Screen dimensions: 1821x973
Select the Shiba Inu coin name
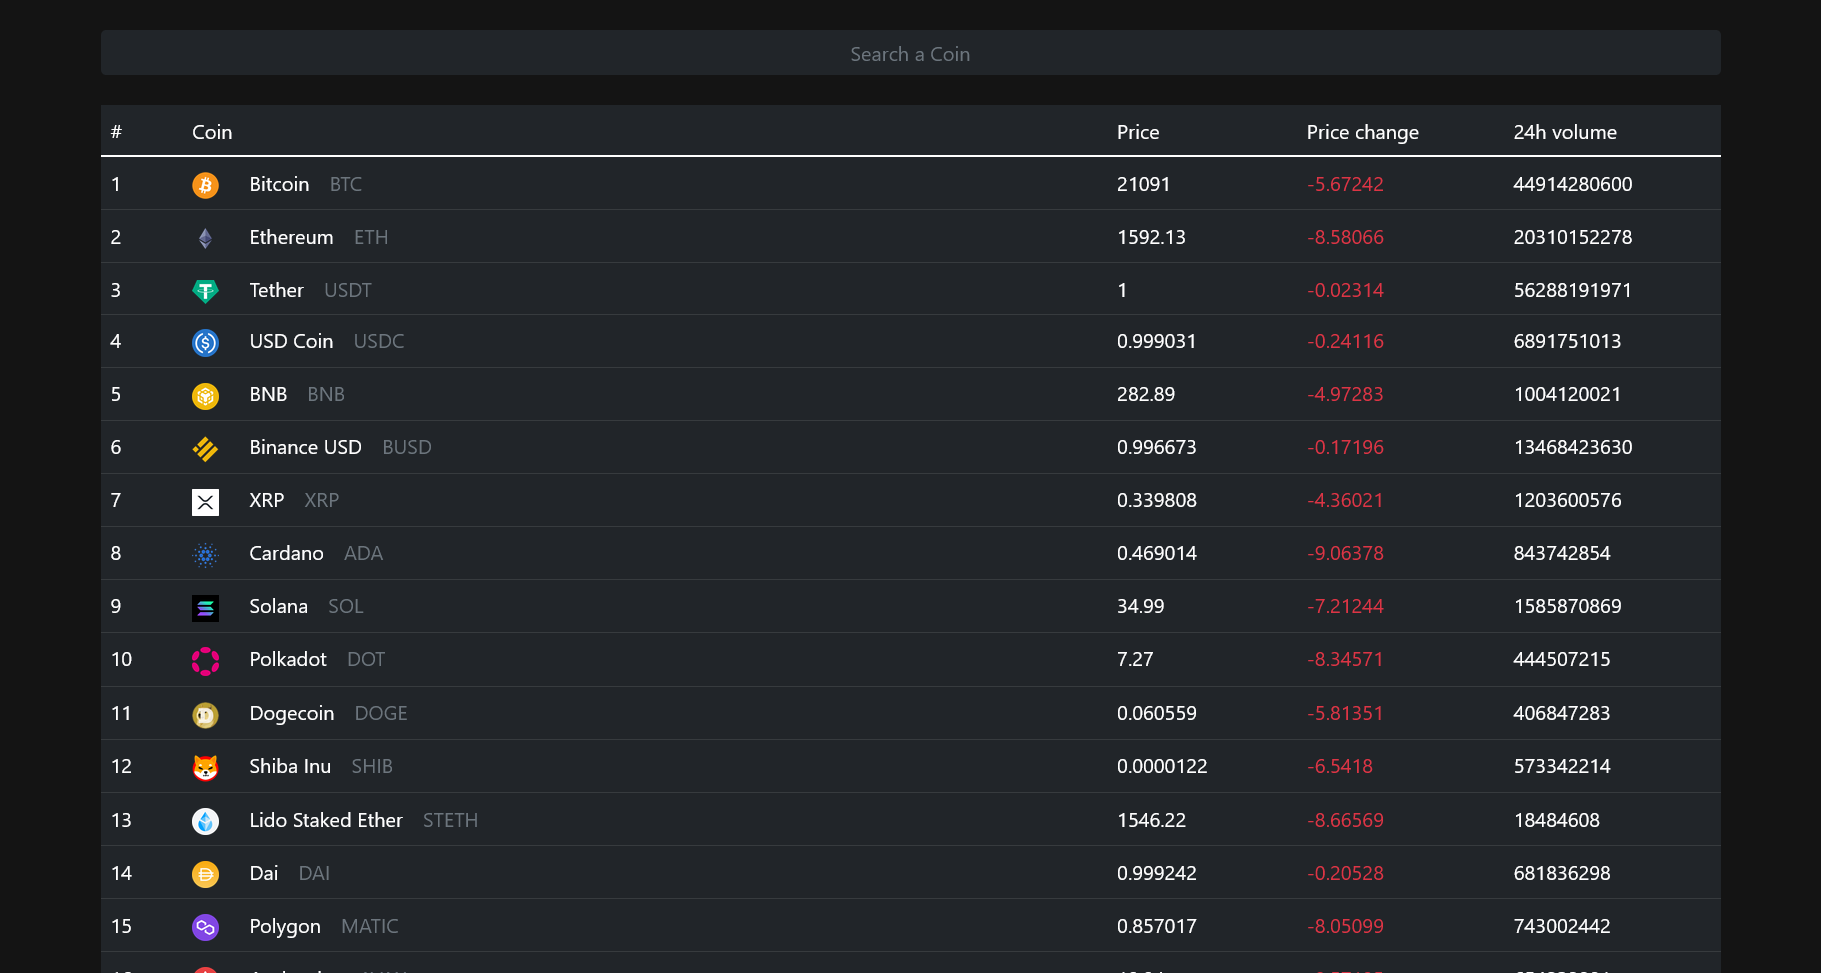tap(290, 766)
